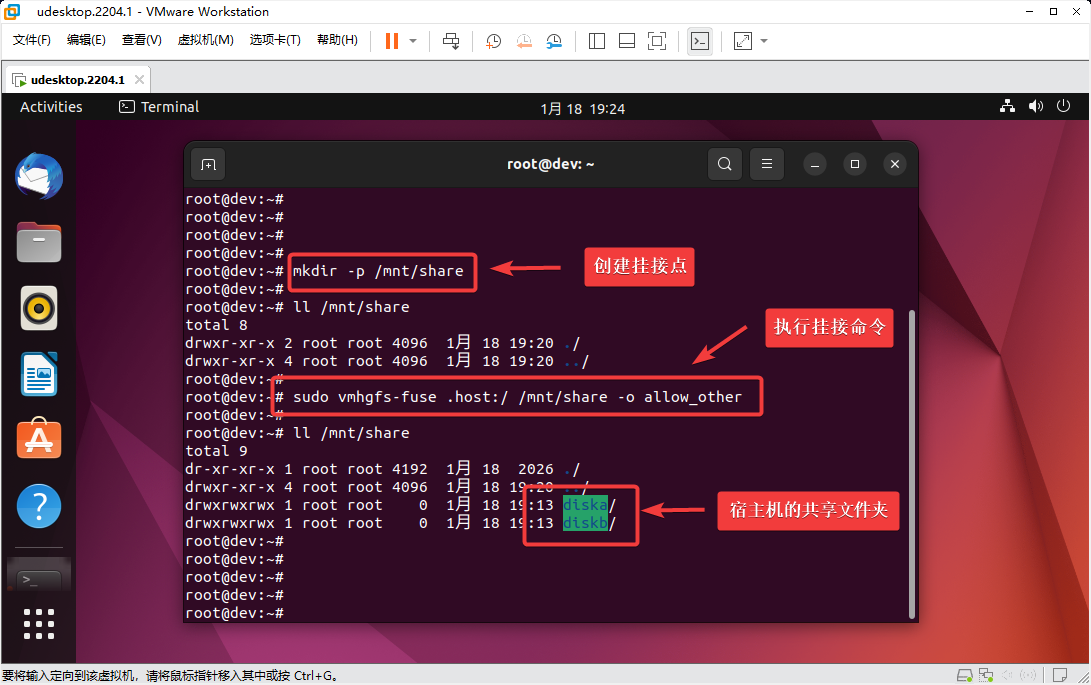Image resolution: width=1091 pixels, height=685 pixels.
Task: Click the terminal's vertical scrollbar
Action: [910, 460]
